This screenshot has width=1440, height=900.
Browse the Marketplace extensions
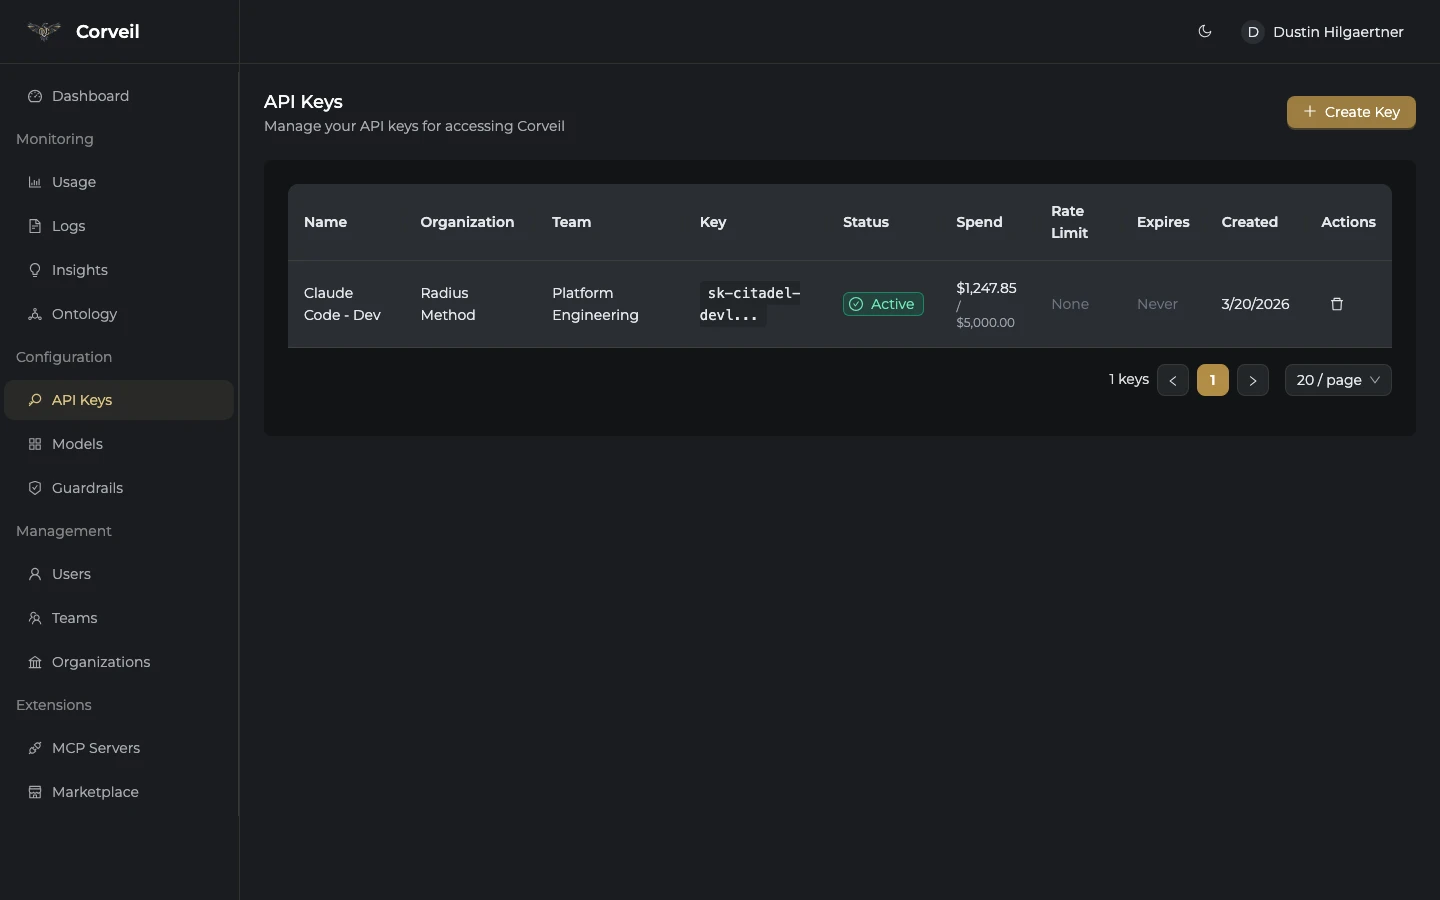(x=95, y=792)
